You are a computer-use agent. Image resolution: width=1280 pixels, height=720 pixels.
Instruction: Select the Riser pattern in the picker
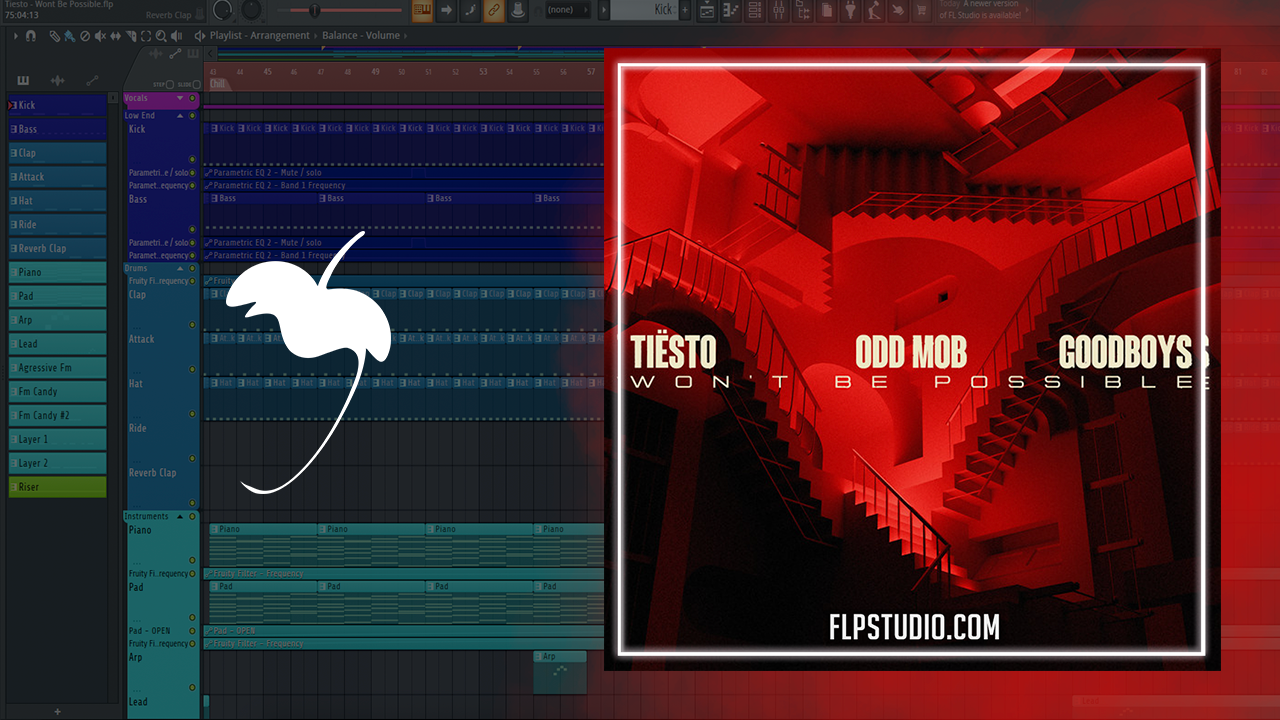click(x=57, y=487)
